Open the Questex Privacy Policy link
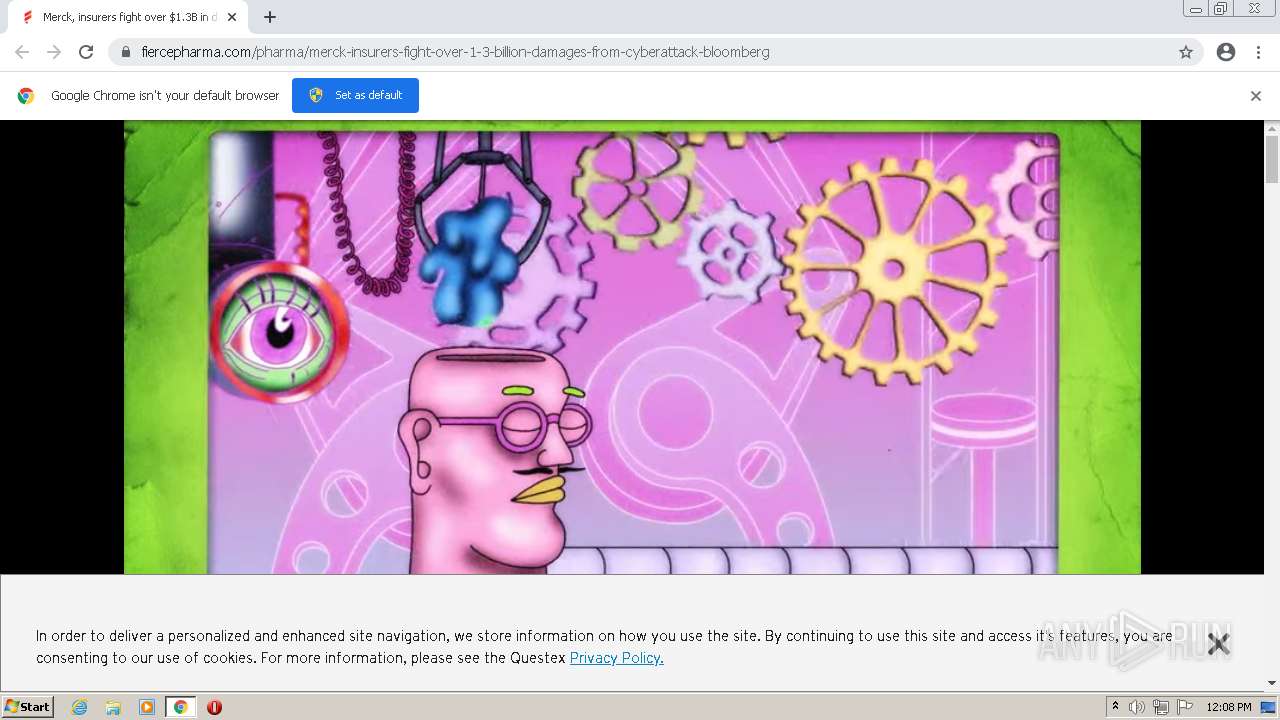1280x720 pixels. pyautogui.click(x=616, y=658)
